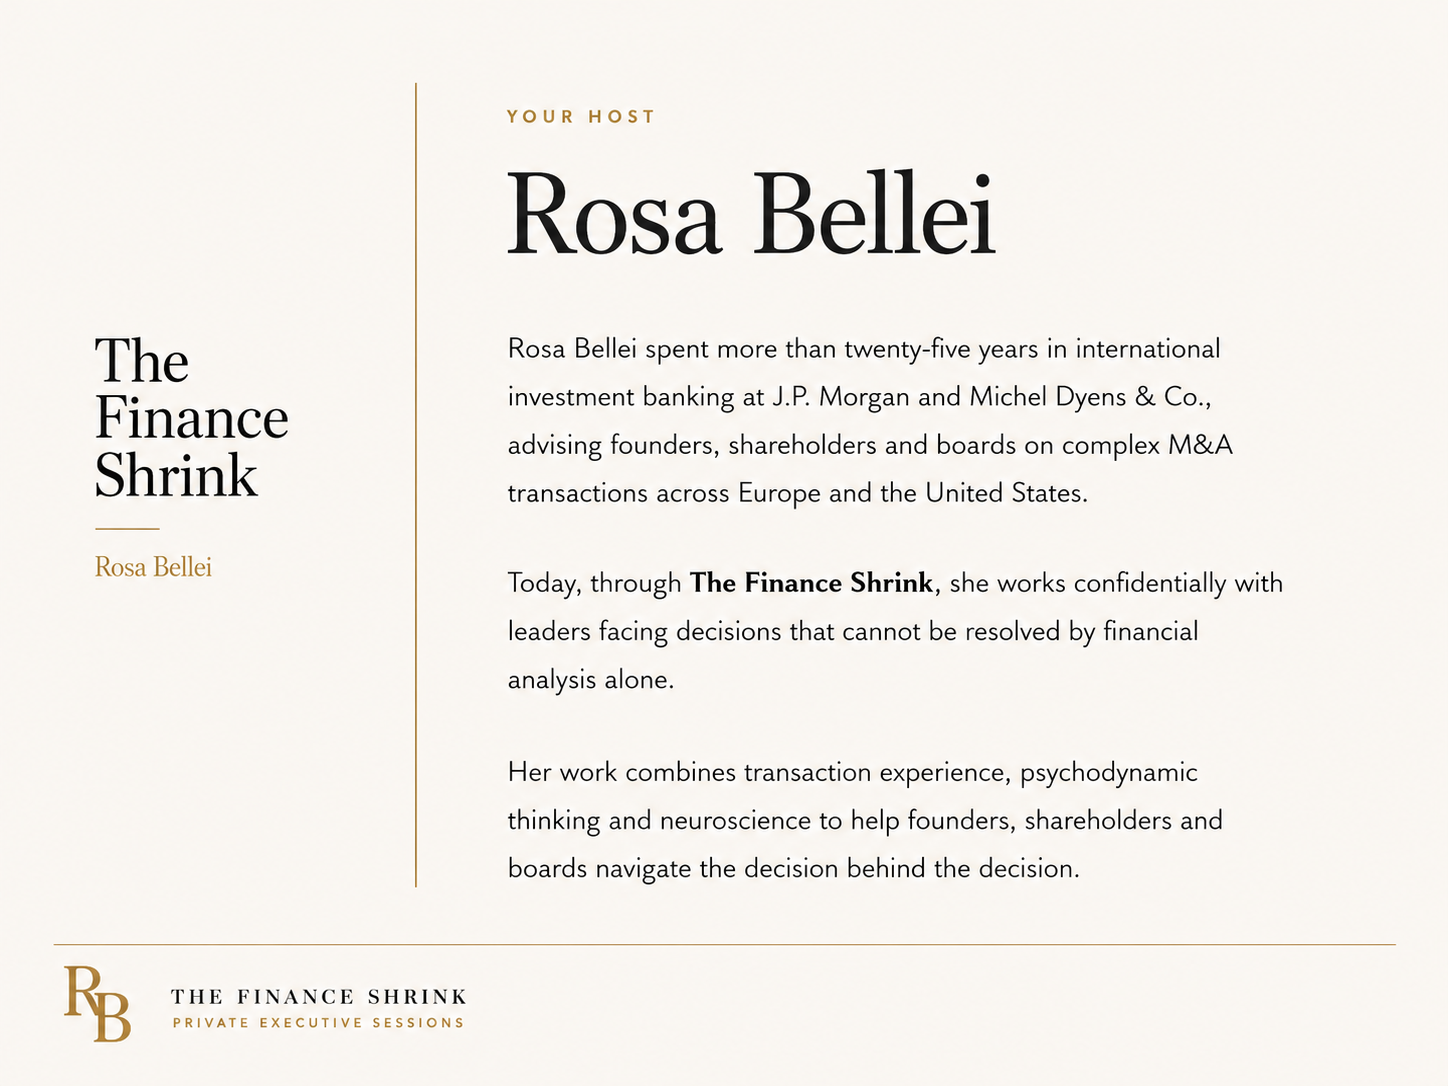
Task: Click the paragraph starting with Today
Action: click(x=895, y=631)
